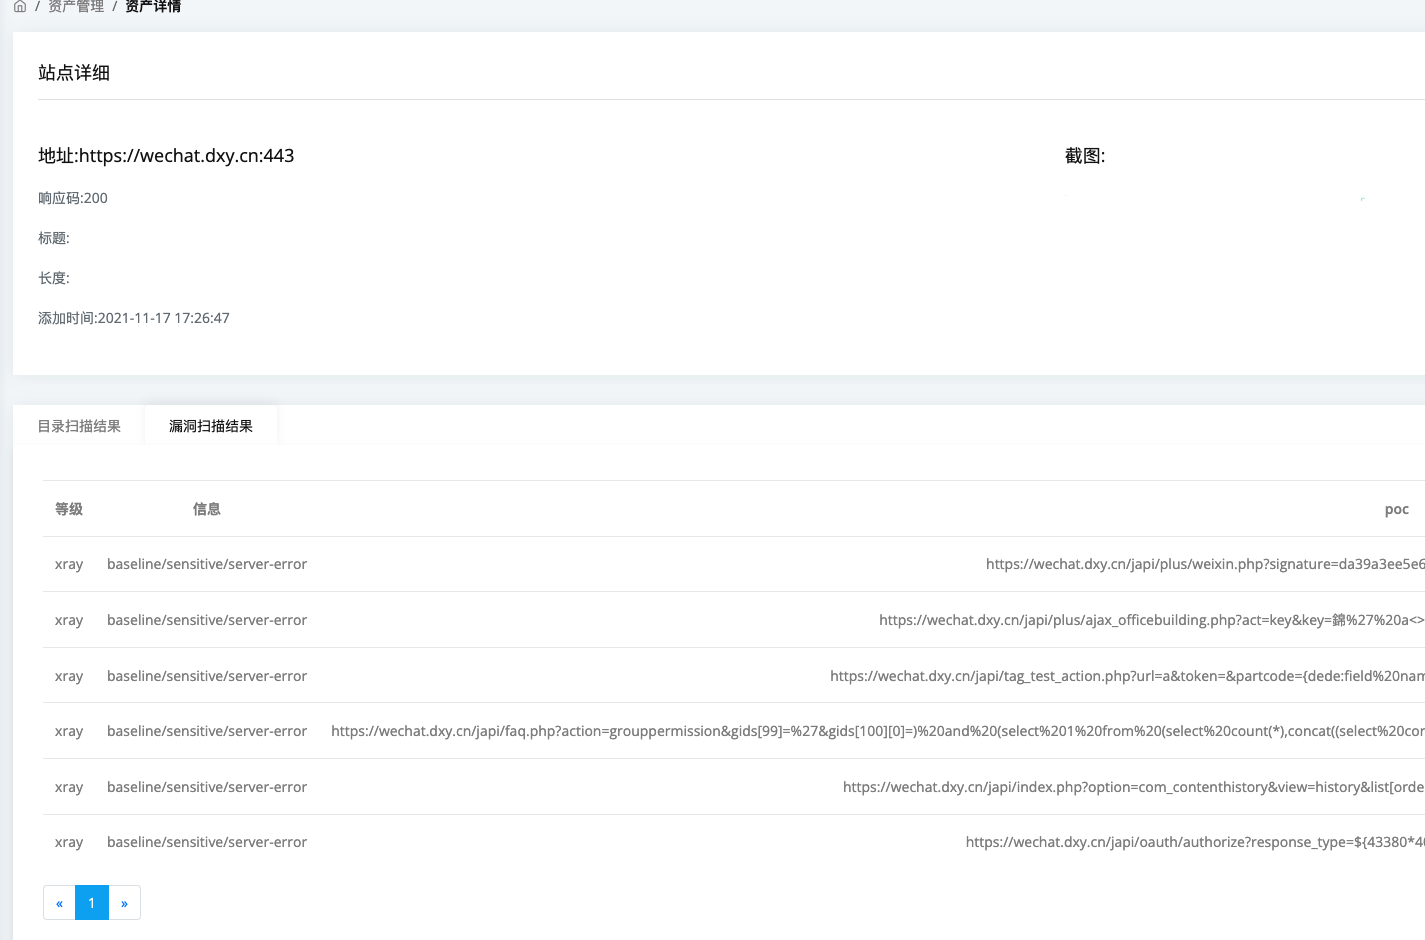Click the 响应码:200 text
Screen dimensions: 1425x940
(x=73, y=198)
